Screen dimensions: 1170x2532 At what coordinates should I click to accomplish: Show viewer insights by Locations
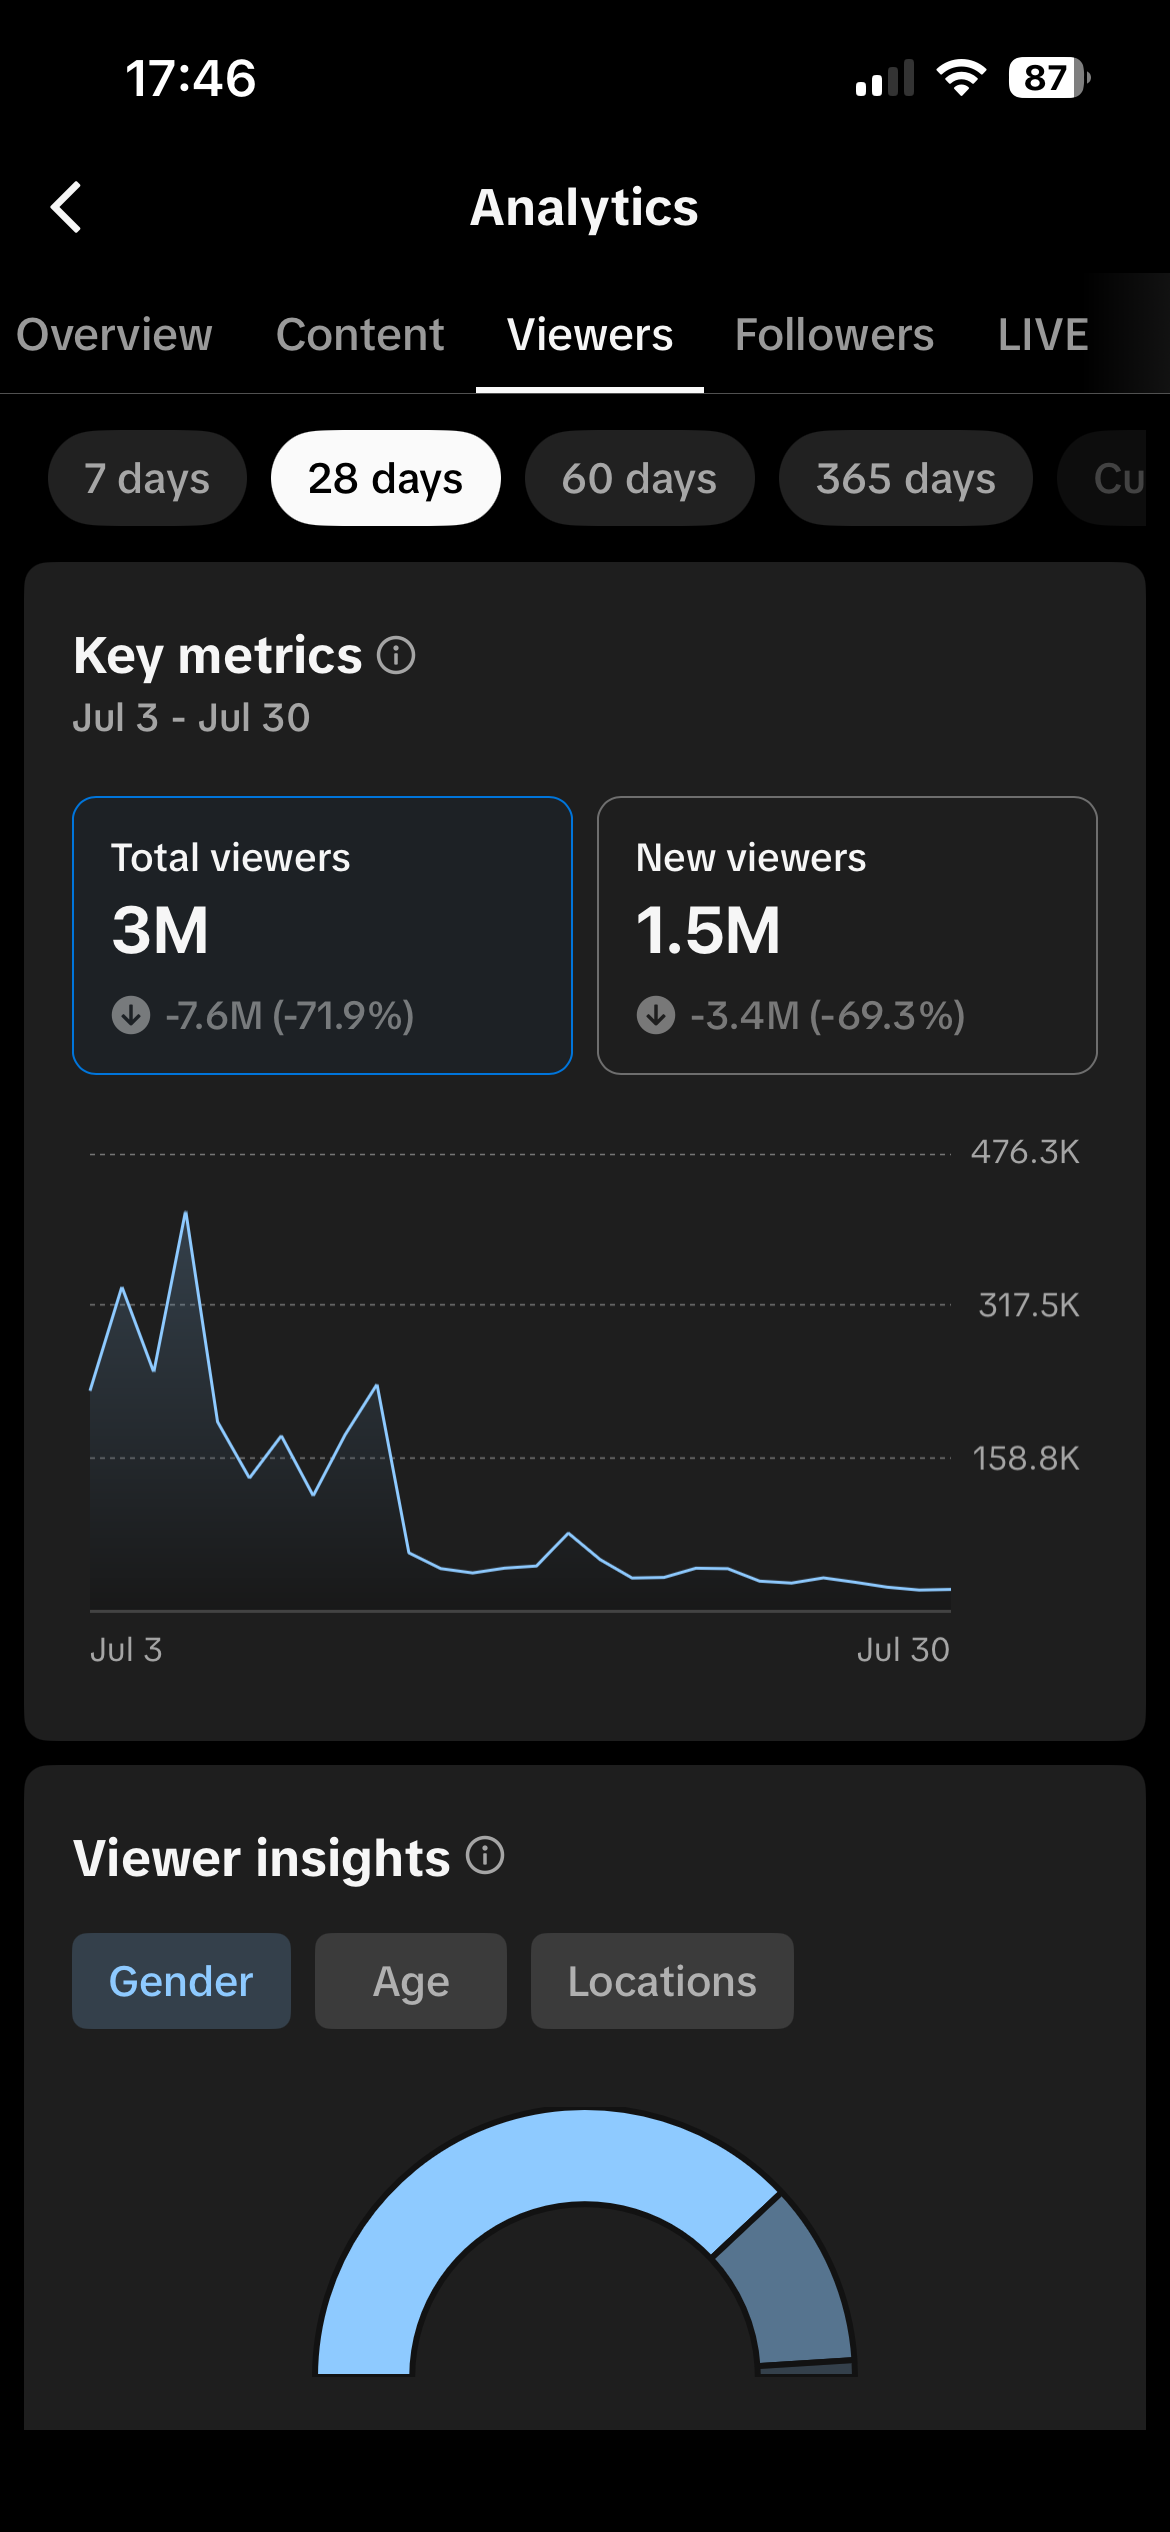tap(662, 1981)
